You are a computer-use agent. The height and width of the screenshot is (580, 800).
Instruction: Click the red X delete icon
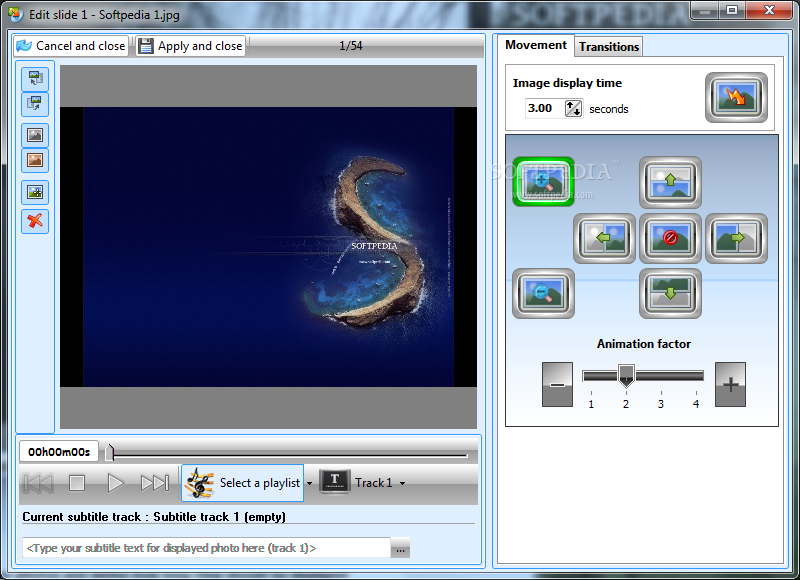click(35, 221)
